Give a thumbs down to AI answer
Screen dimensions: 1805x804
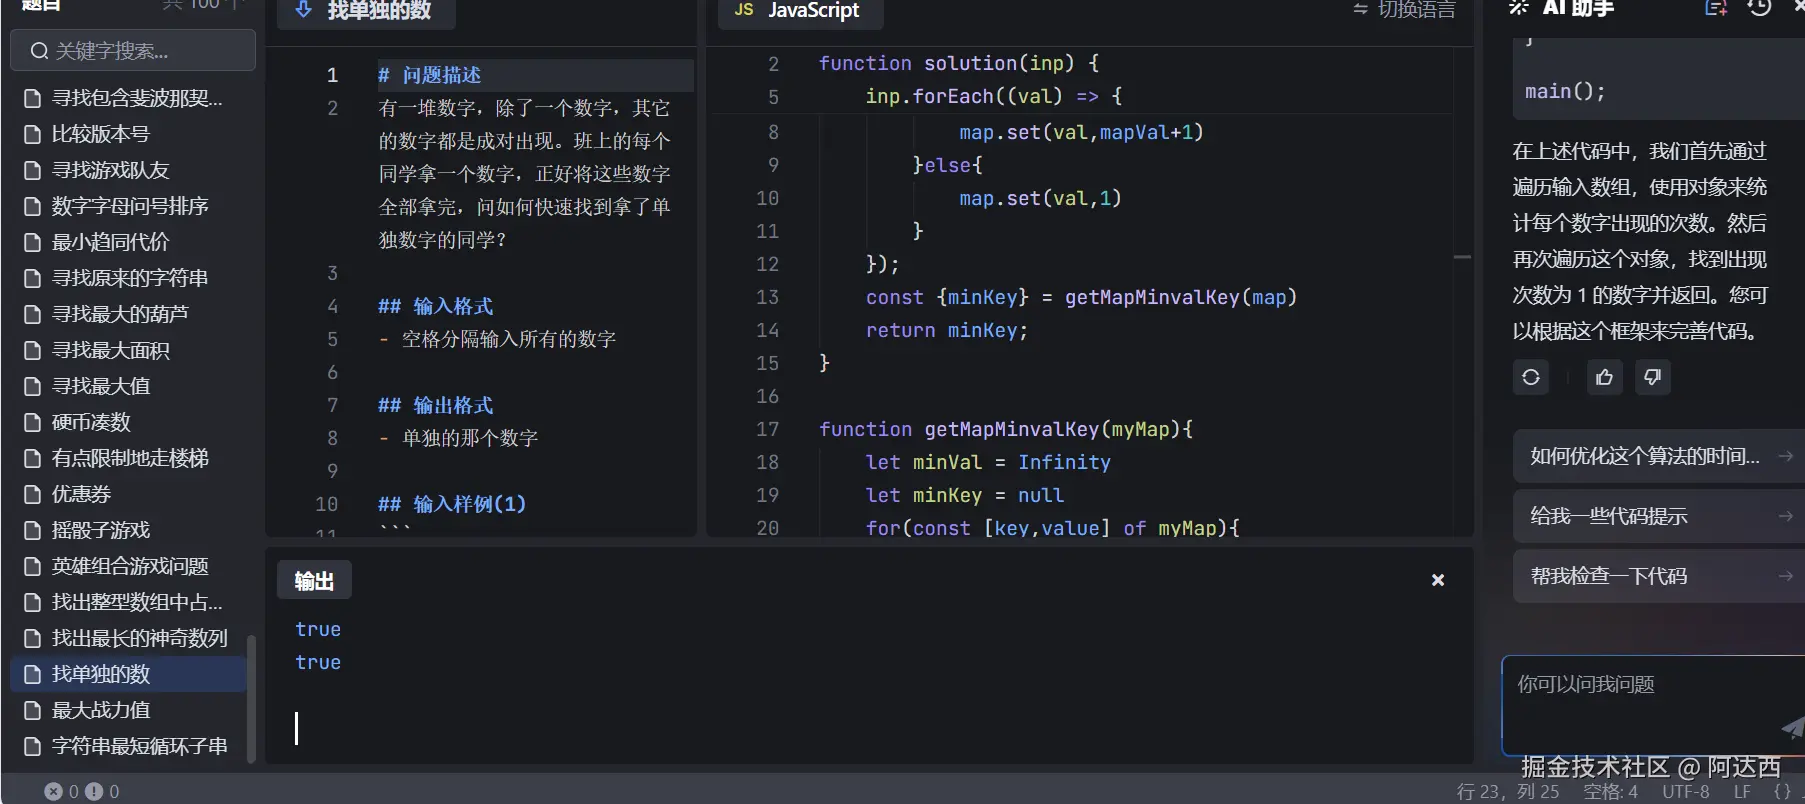1652,377
